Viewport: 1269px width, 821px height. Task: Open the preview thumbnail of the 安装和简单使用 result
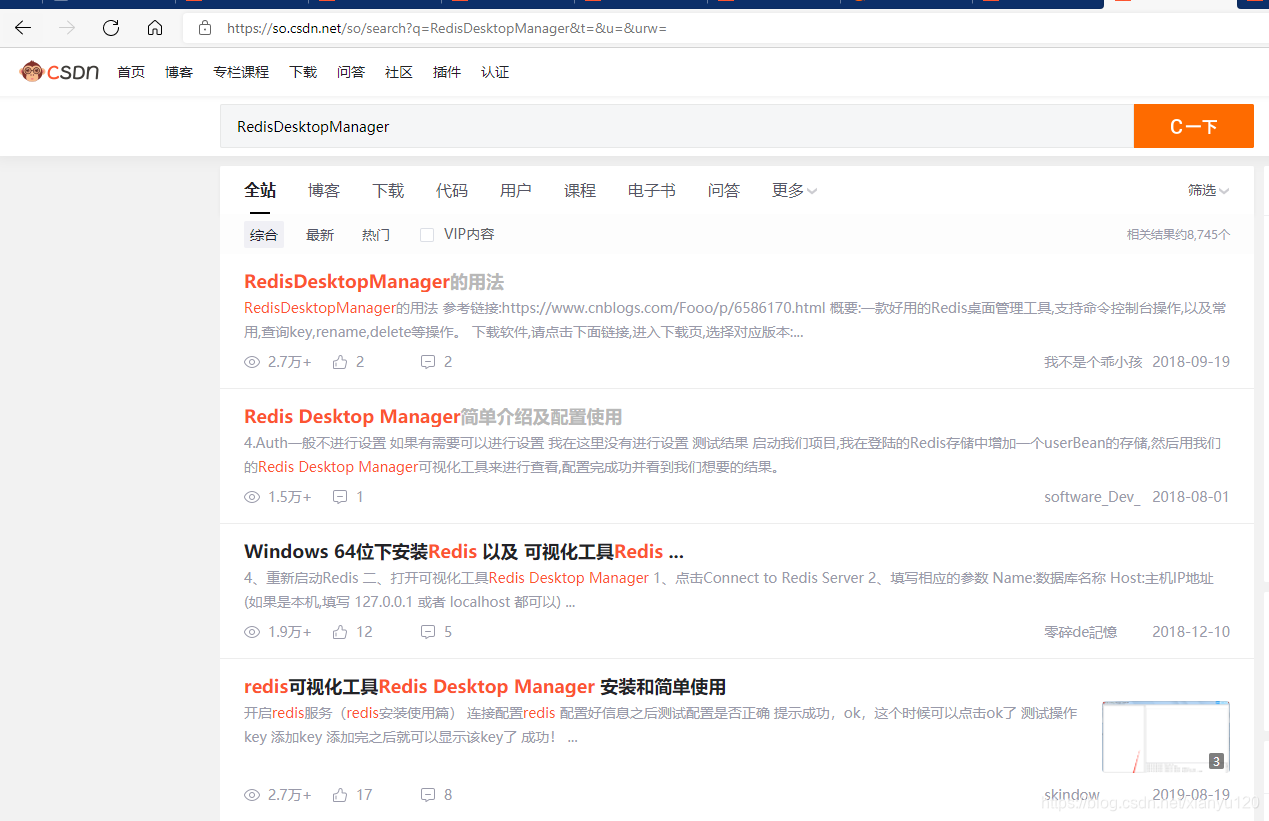(1166, 737)
